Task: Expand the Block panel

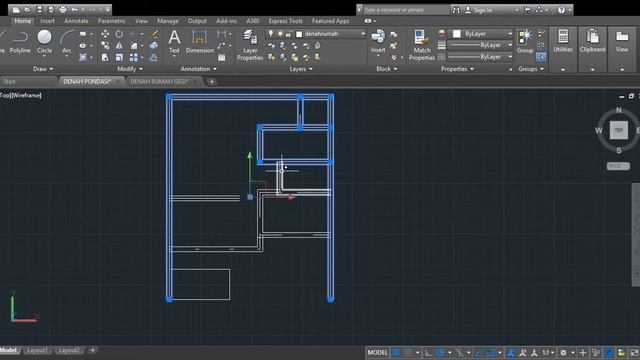Action: click(x=387, y=69)
